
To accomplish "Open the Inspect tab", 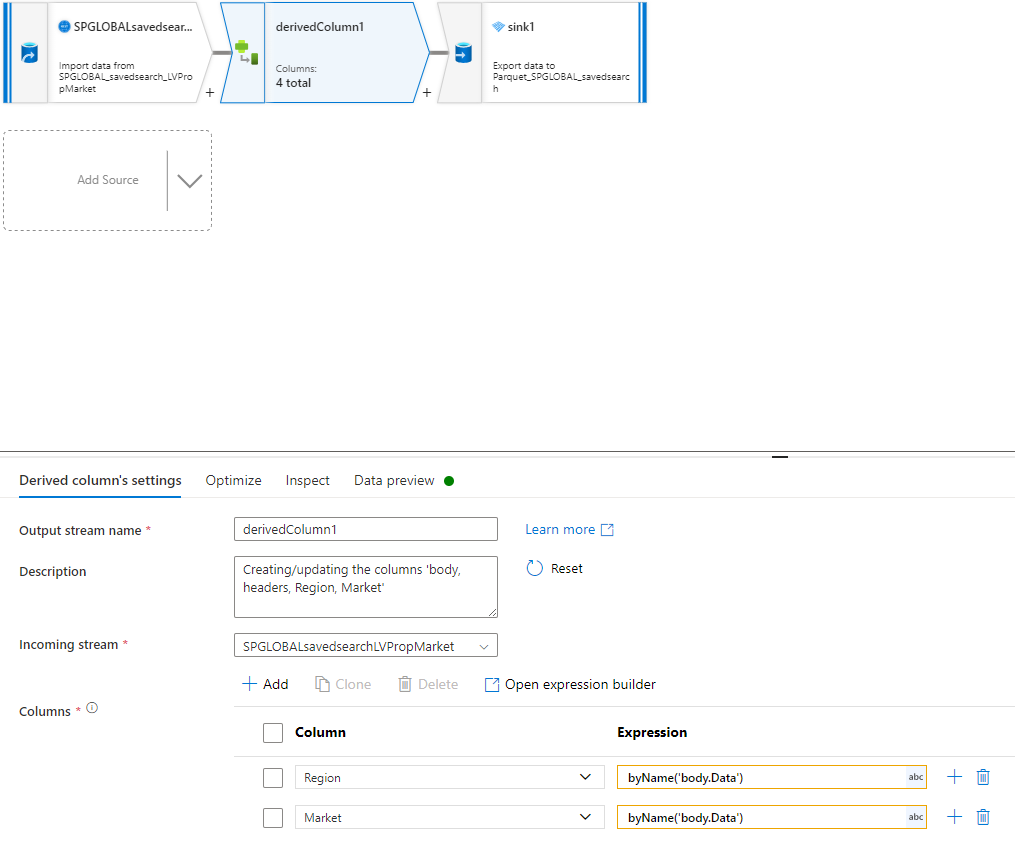I will [307, 480].
